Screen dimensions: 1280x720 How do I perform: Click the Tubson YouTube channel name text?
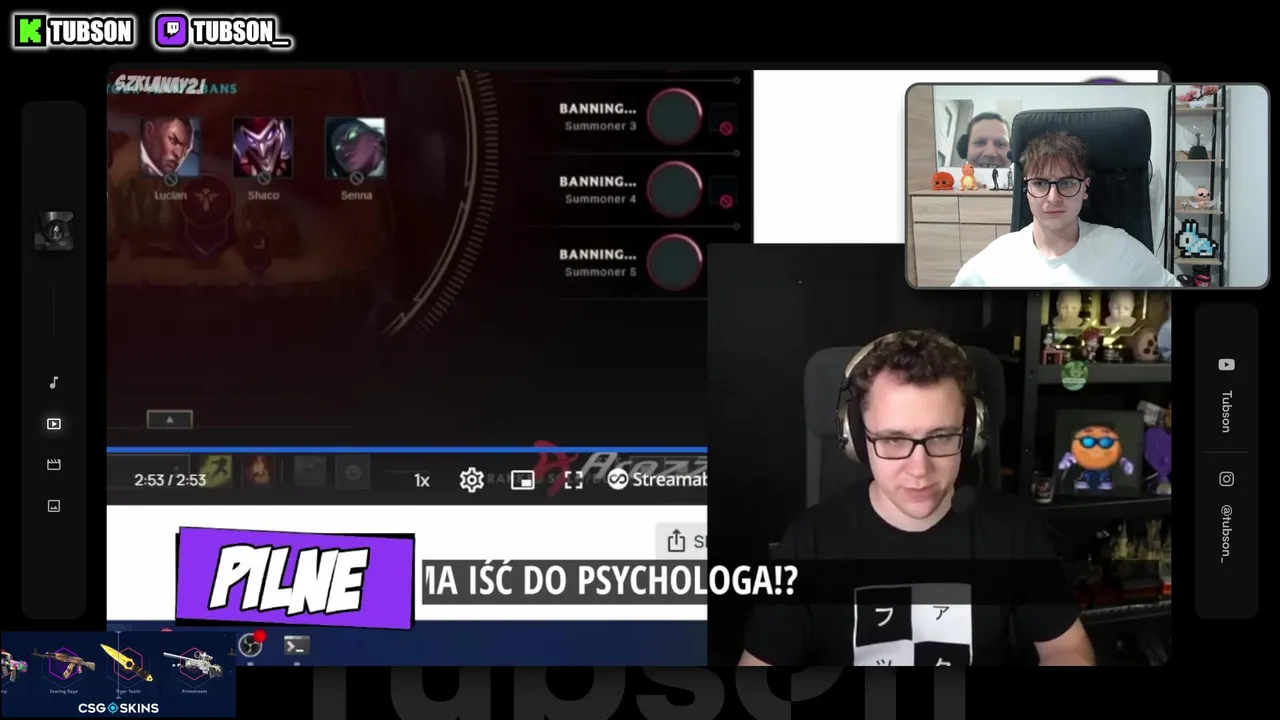click(x=1226, y=411)
